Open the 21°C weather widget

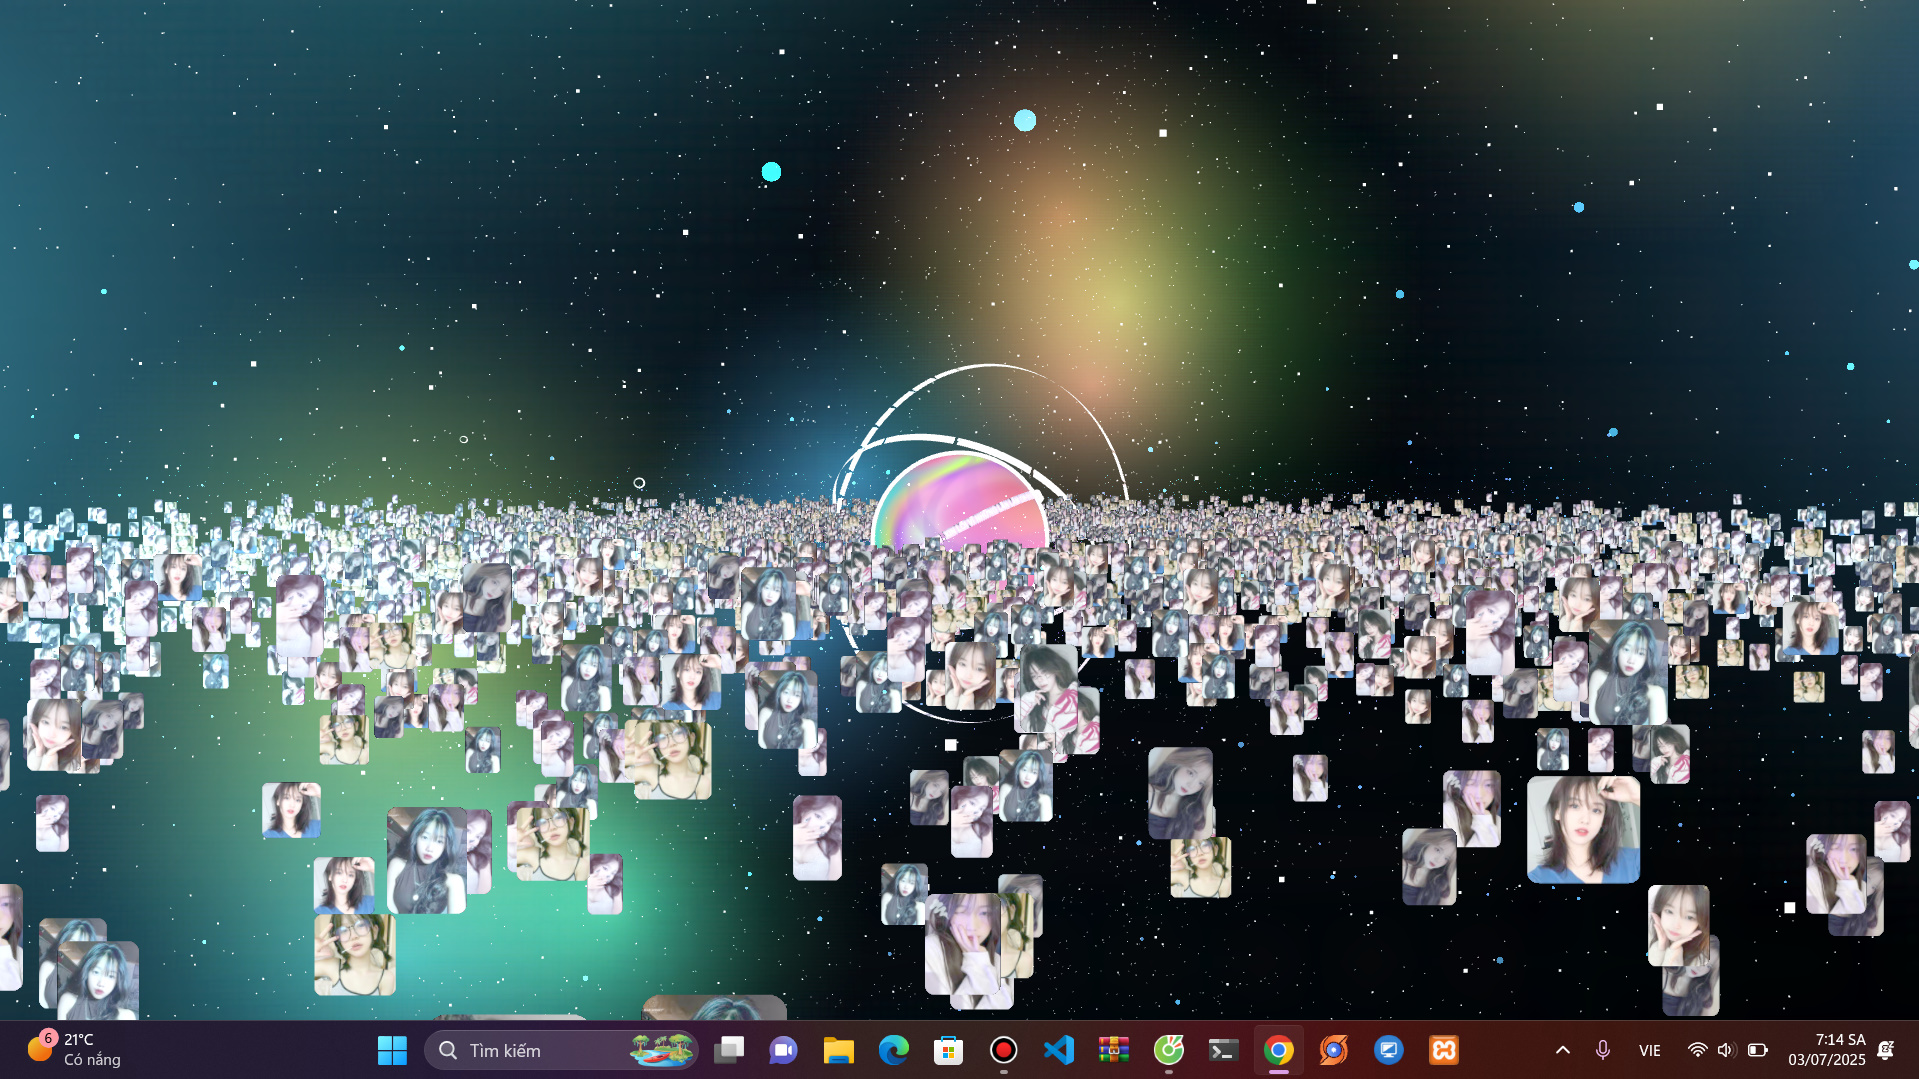tap(75, 1050)
